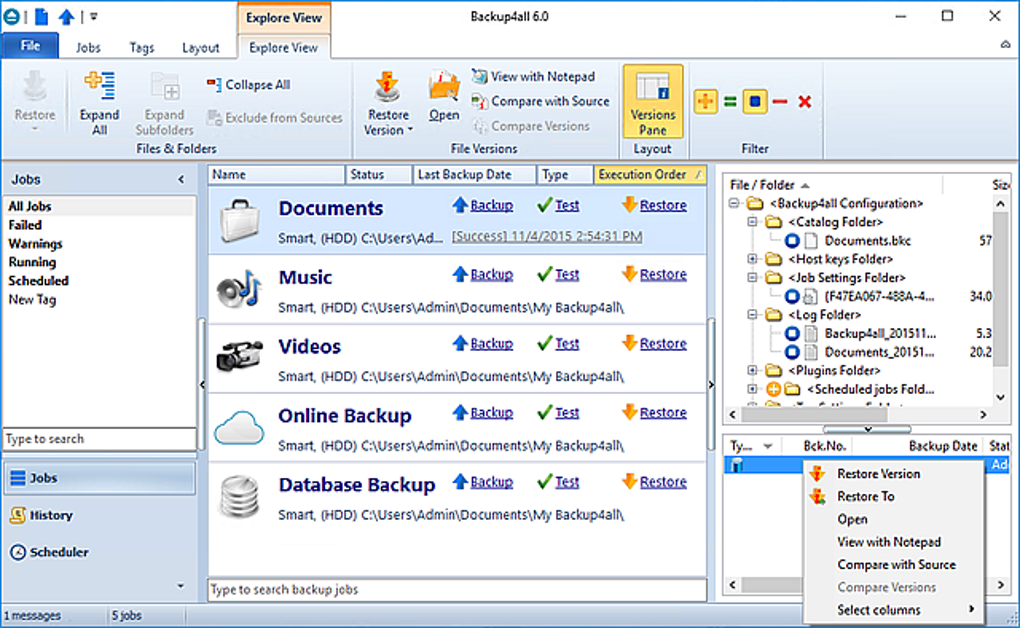
Task: Choose View with Notepad context entry
Action: 894,542
